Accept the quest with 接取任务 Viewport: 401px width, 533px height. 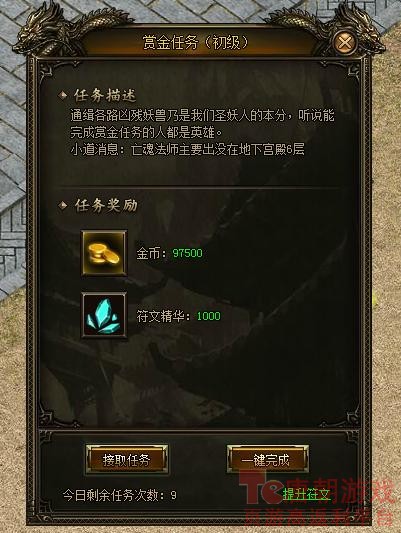tap(127, 460)
